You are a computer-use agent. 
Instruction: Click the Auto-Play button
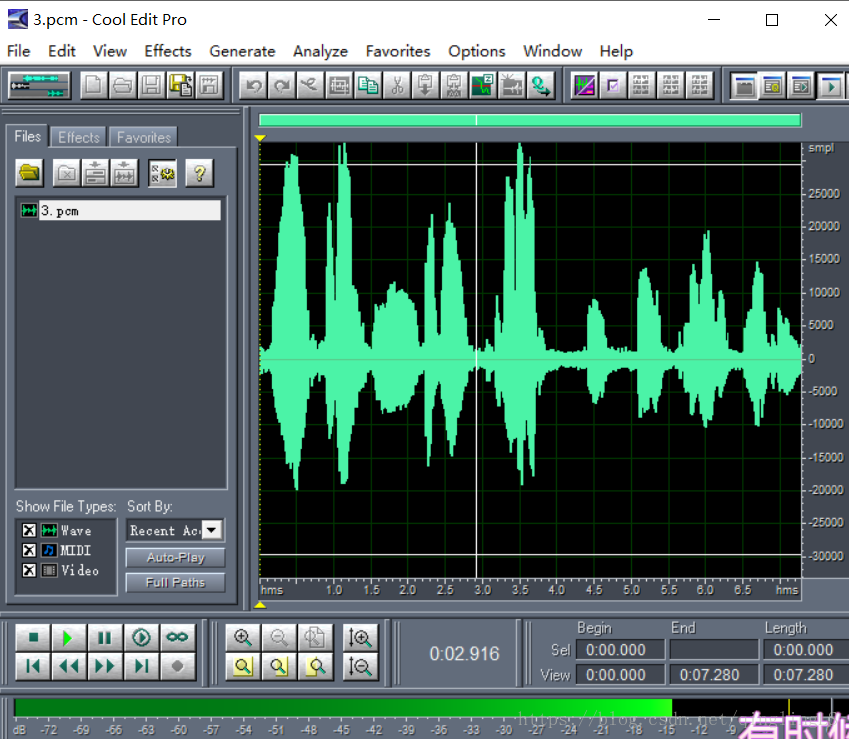pyautogui.click(x=174, y=557)
